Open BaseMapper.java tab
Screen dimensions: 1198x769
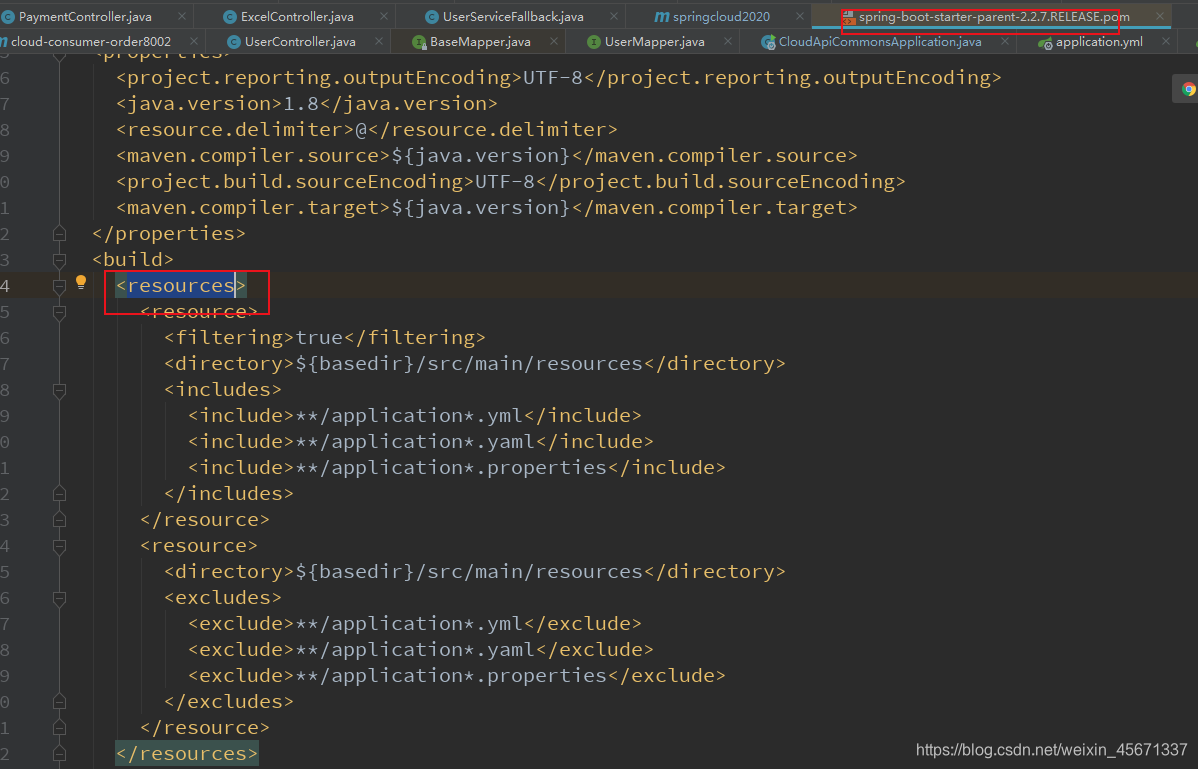(x=480, y=41)
